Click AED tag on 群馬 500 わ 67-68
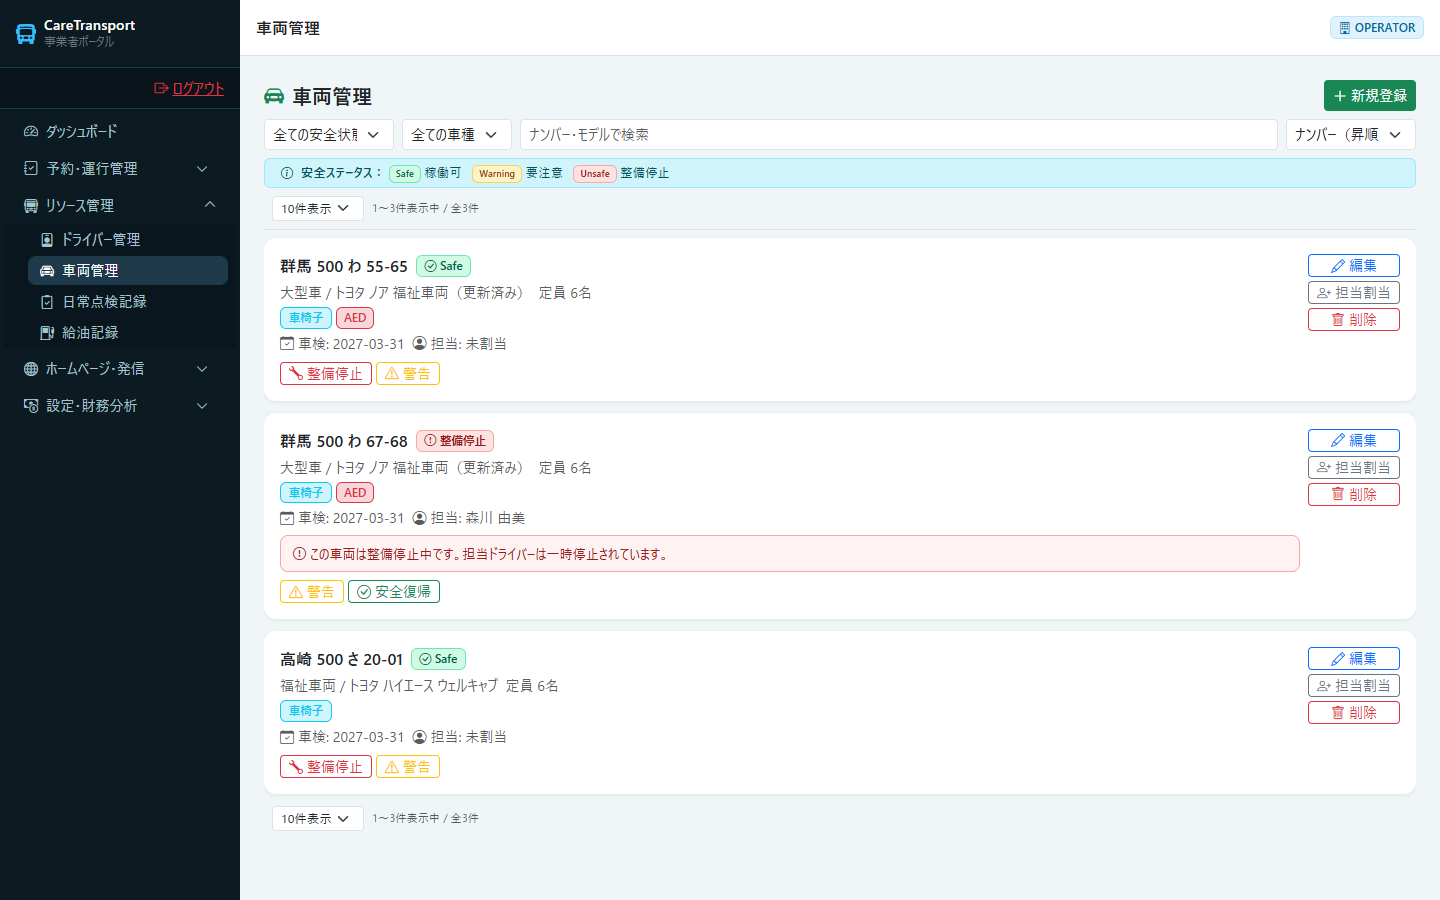The height and width of the screenshot is (900, 1440). coord(355,493)
